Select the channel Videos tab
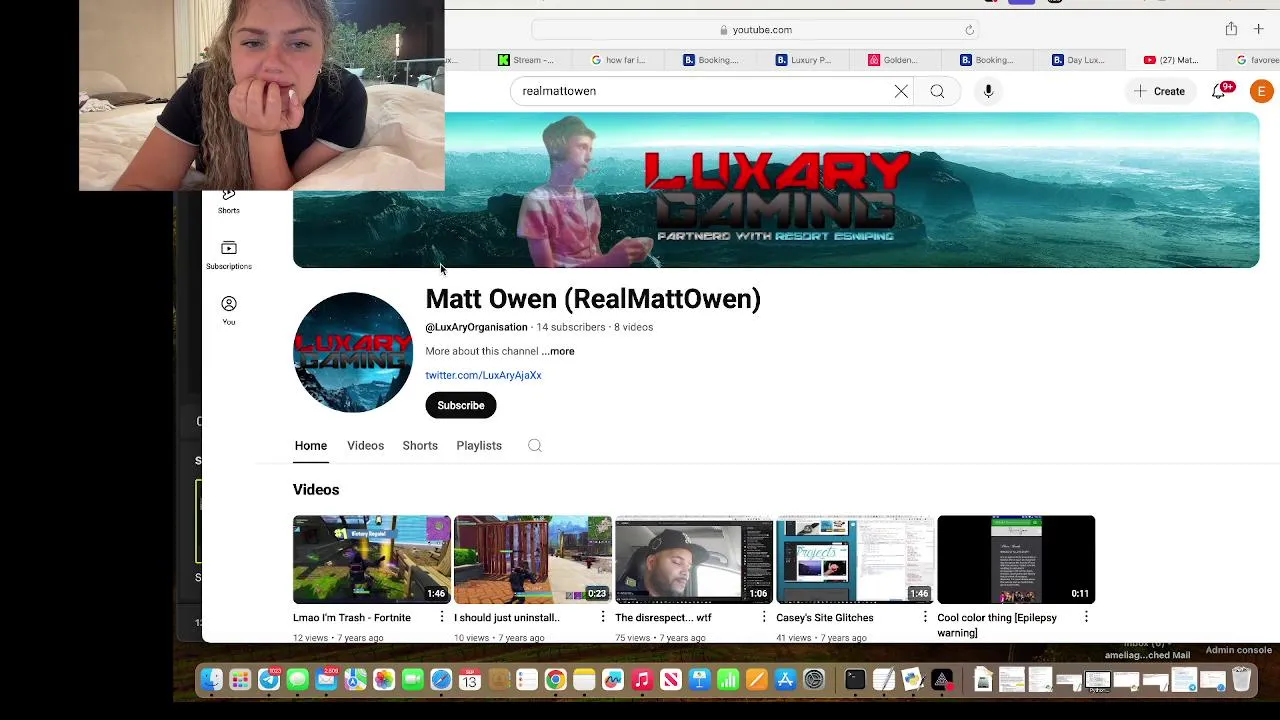The height and width of the screenshot is (720, 1280). [365, 446]
